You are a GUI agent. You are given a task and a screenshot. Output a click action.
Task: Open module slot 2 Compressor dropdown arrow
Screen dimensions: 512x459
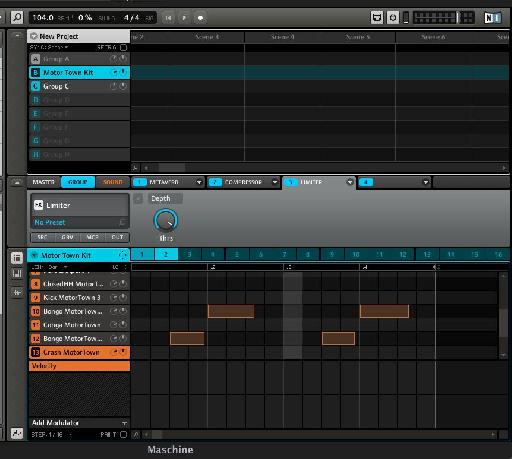275,182
